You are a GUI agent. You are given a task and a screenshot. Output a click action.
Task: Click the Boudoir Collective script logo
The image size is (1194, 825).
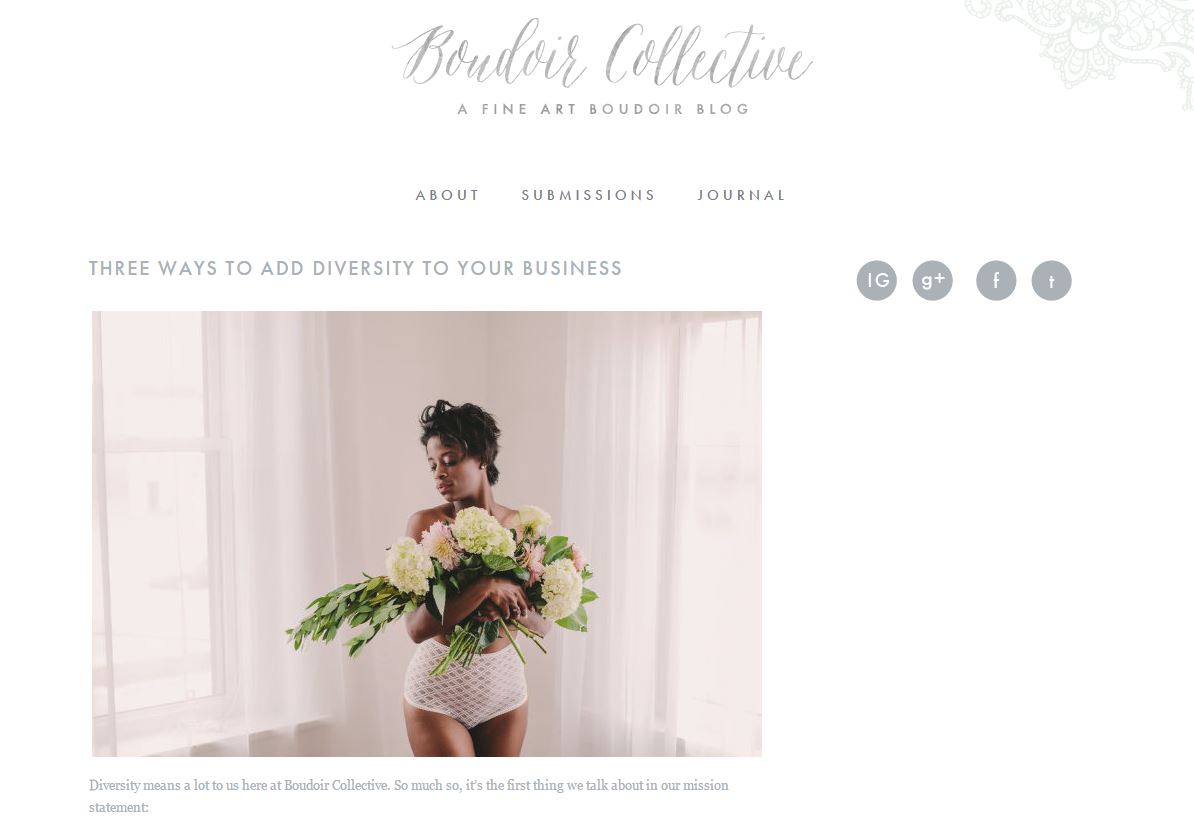602,53
